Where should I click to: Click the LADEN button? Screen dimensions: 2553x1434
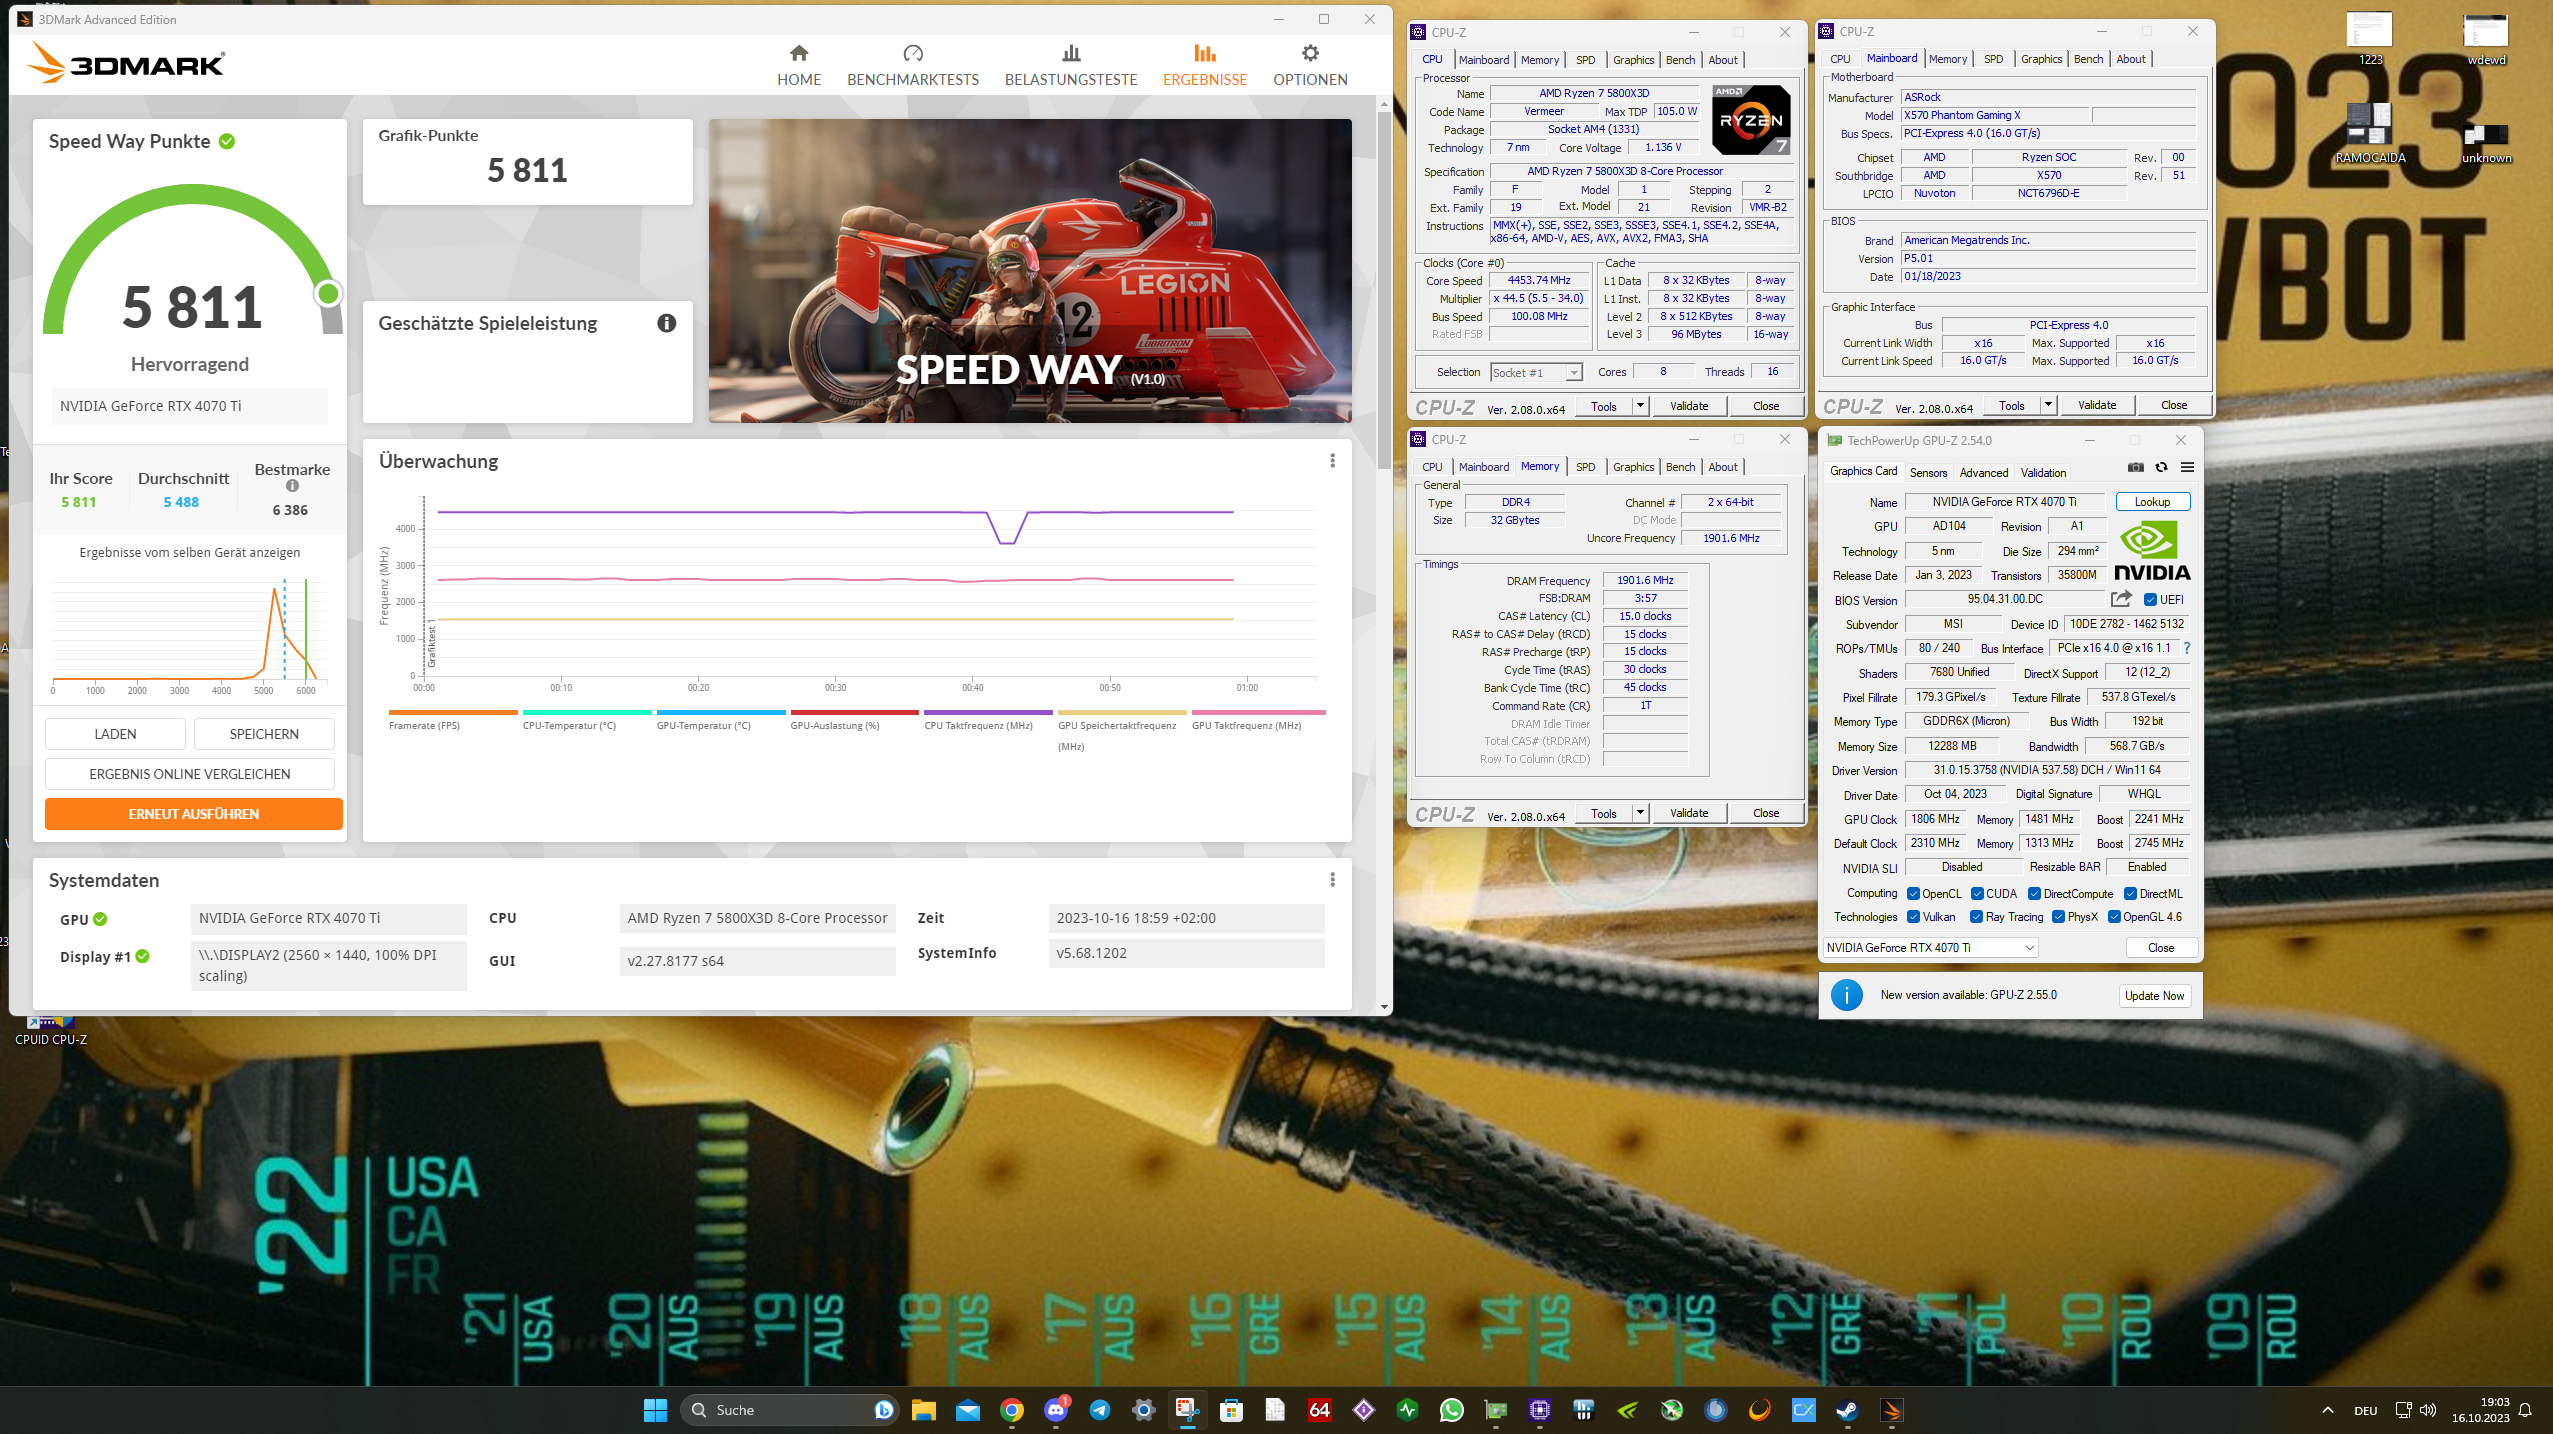[115, 734]
